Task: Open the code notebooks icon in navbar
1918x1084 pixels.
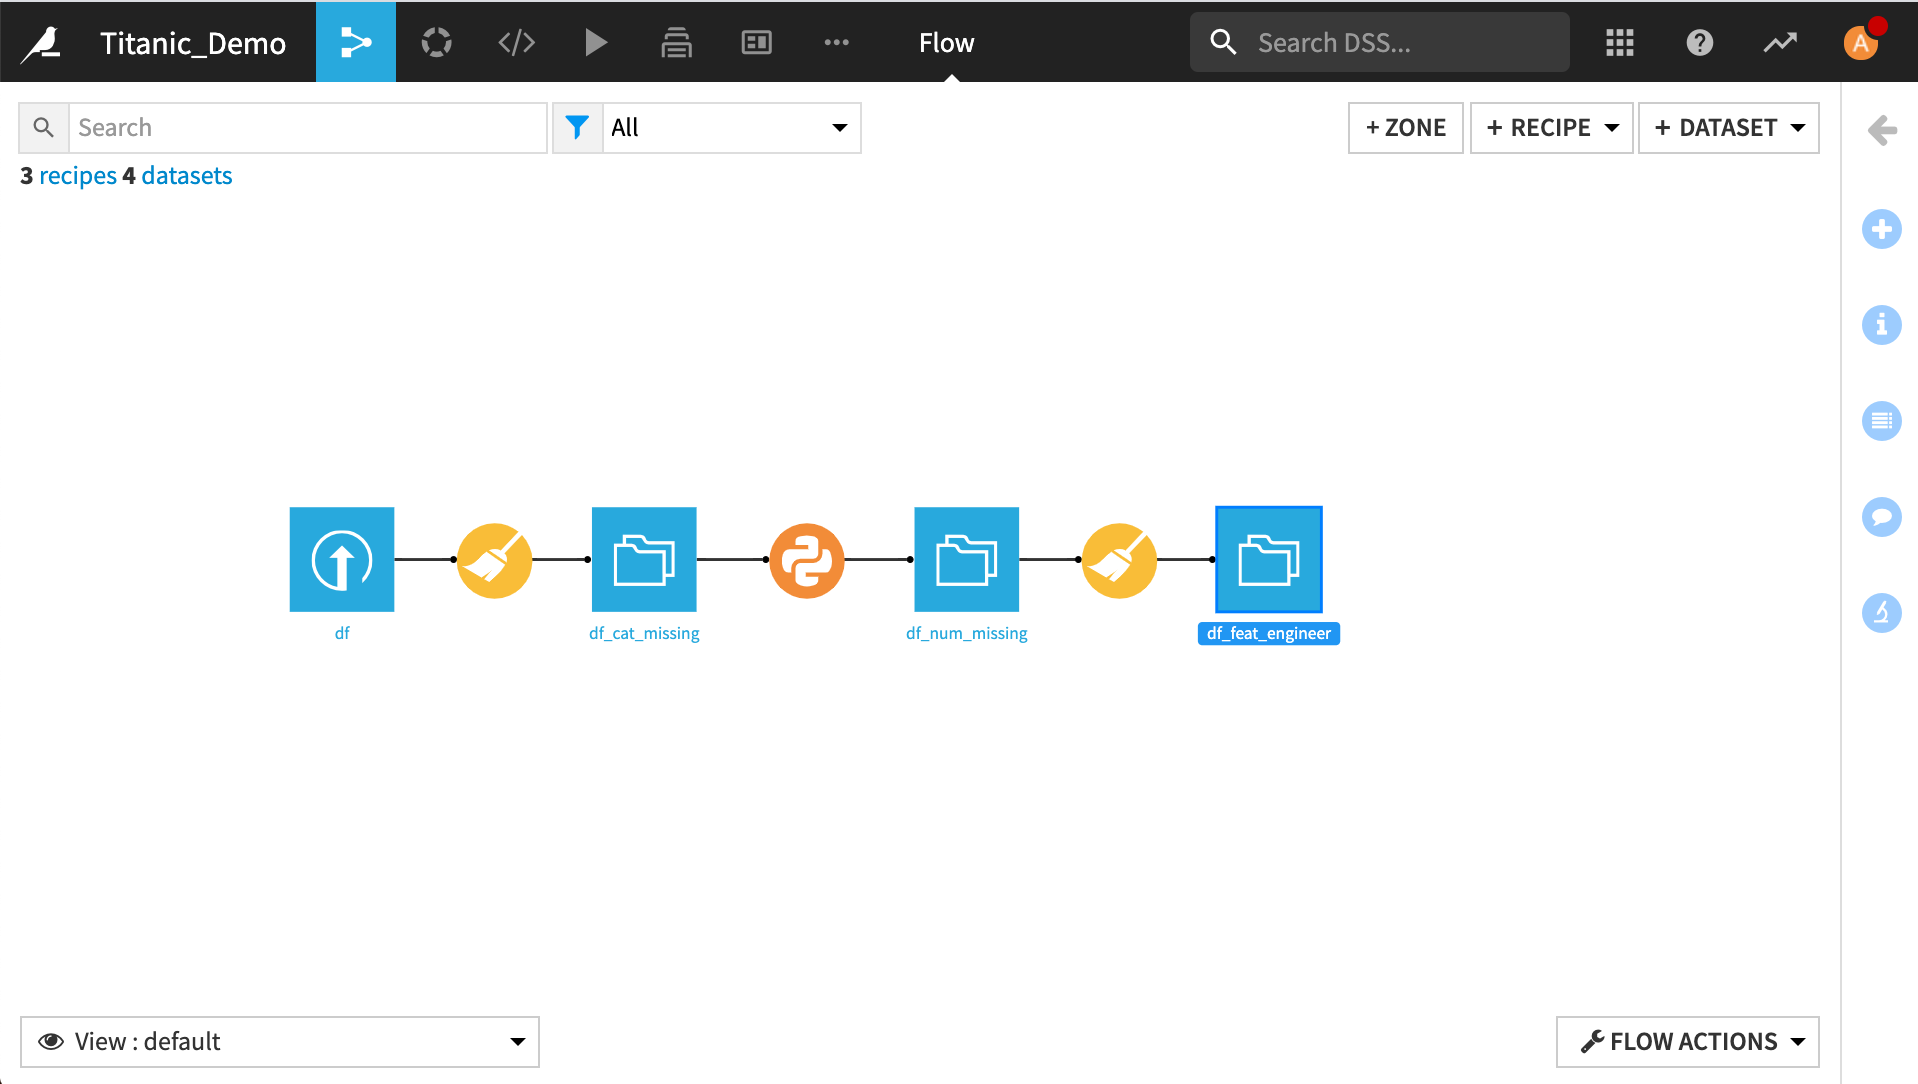Action: (516, 42)
